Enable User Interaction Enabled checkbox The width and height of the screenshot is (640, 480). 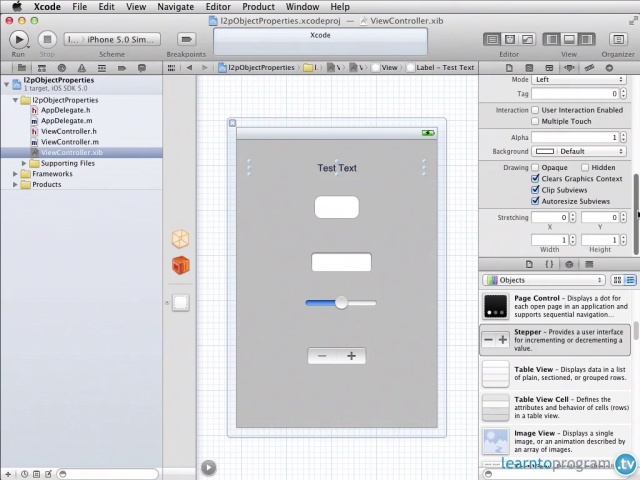pos(535,110)
